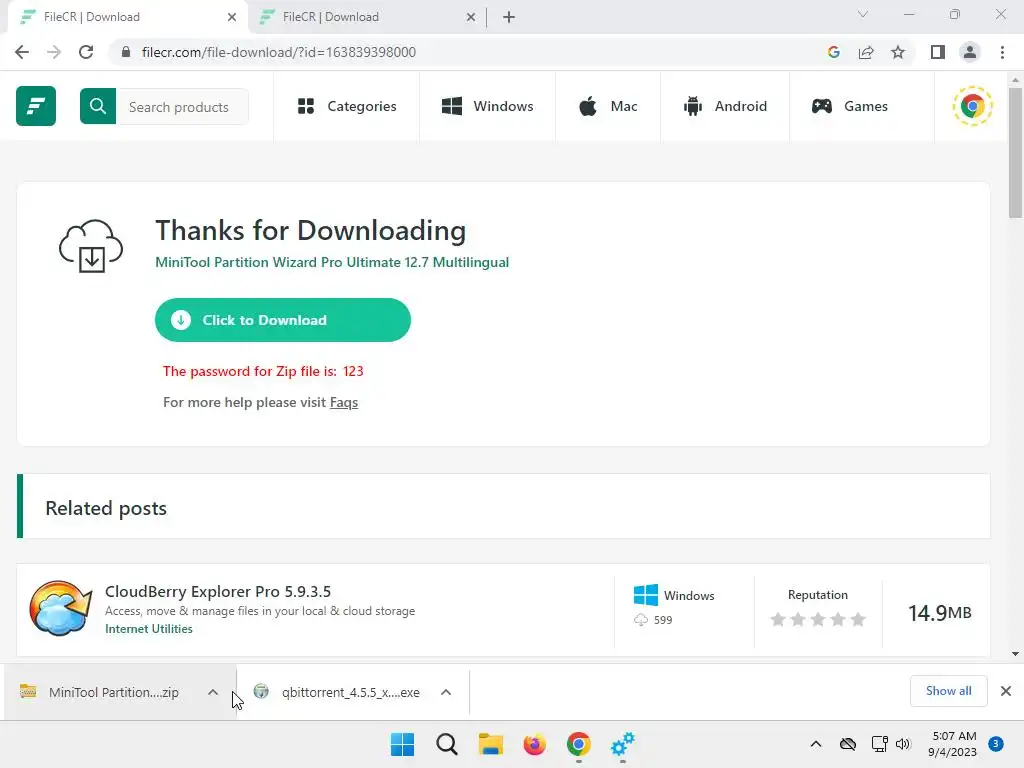Click the Chrome extension badge icon
Viewport: 1024px width, 768px height.
click(972, 106)
